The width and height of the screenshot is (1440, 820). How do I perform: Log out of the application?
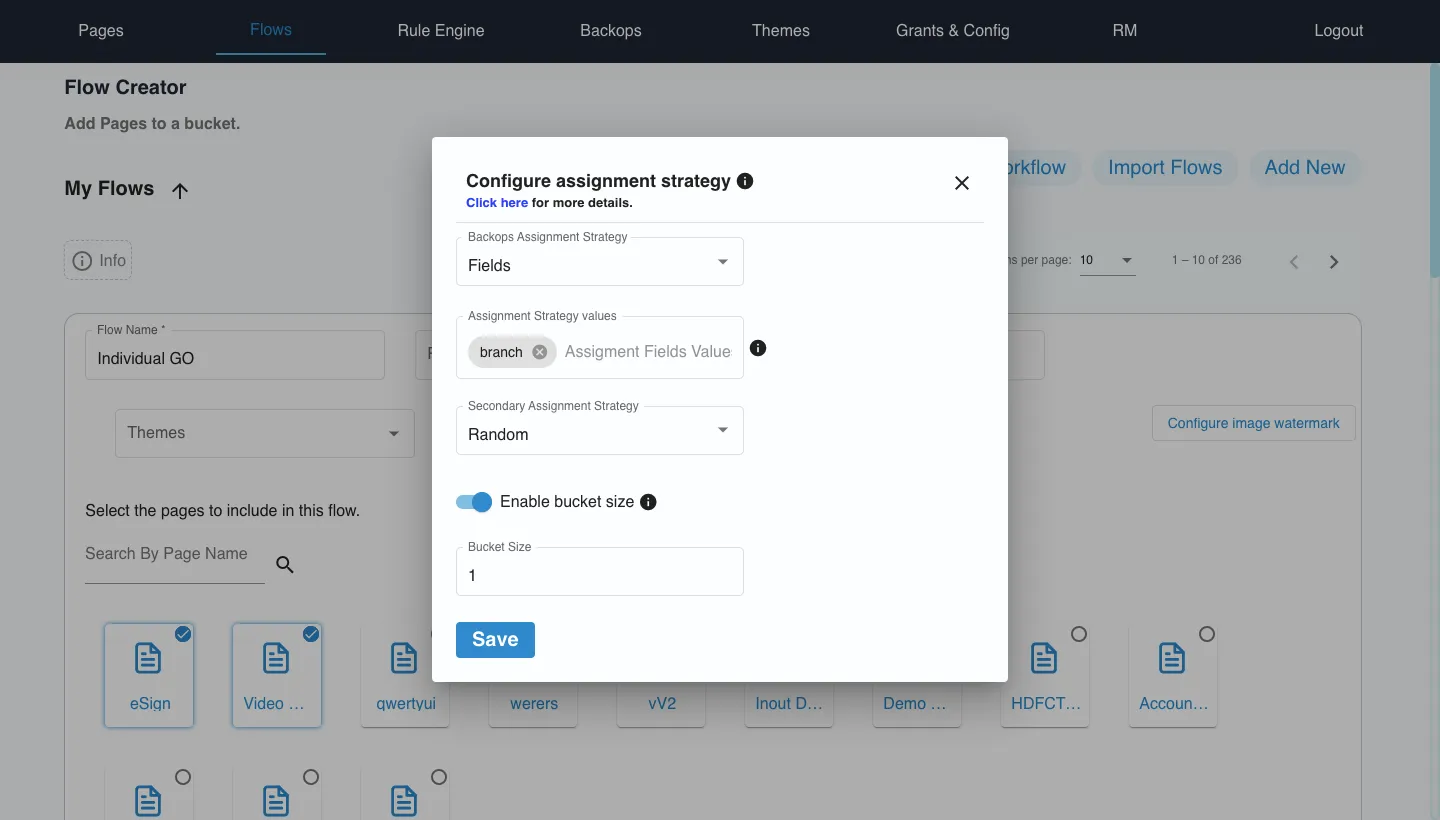[x=1339, y=30]
